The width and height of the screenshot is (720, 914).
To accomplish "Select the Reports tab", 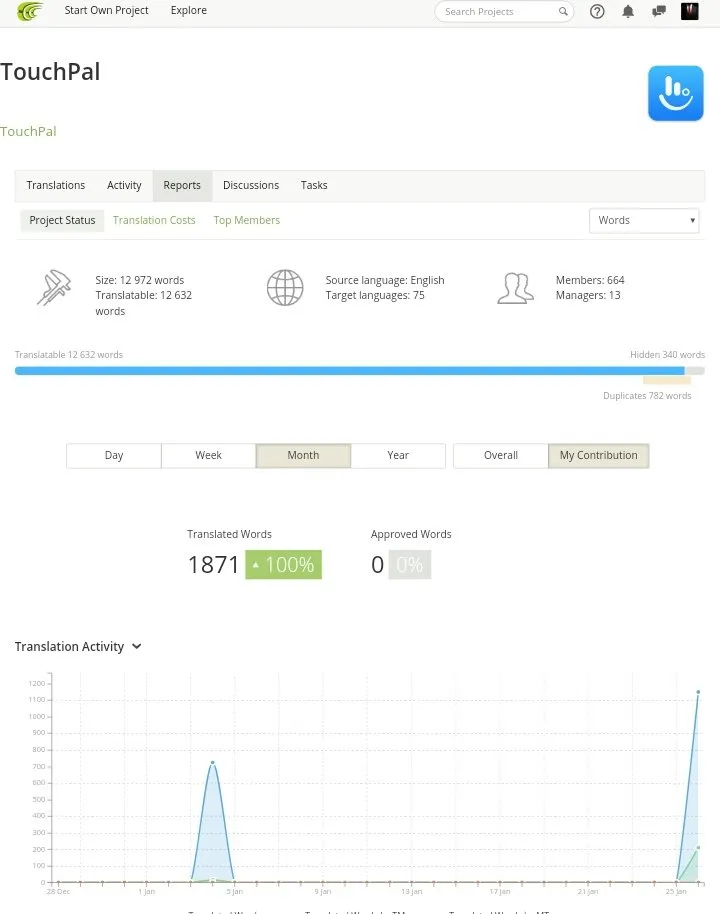I will [x=182, y=186].
